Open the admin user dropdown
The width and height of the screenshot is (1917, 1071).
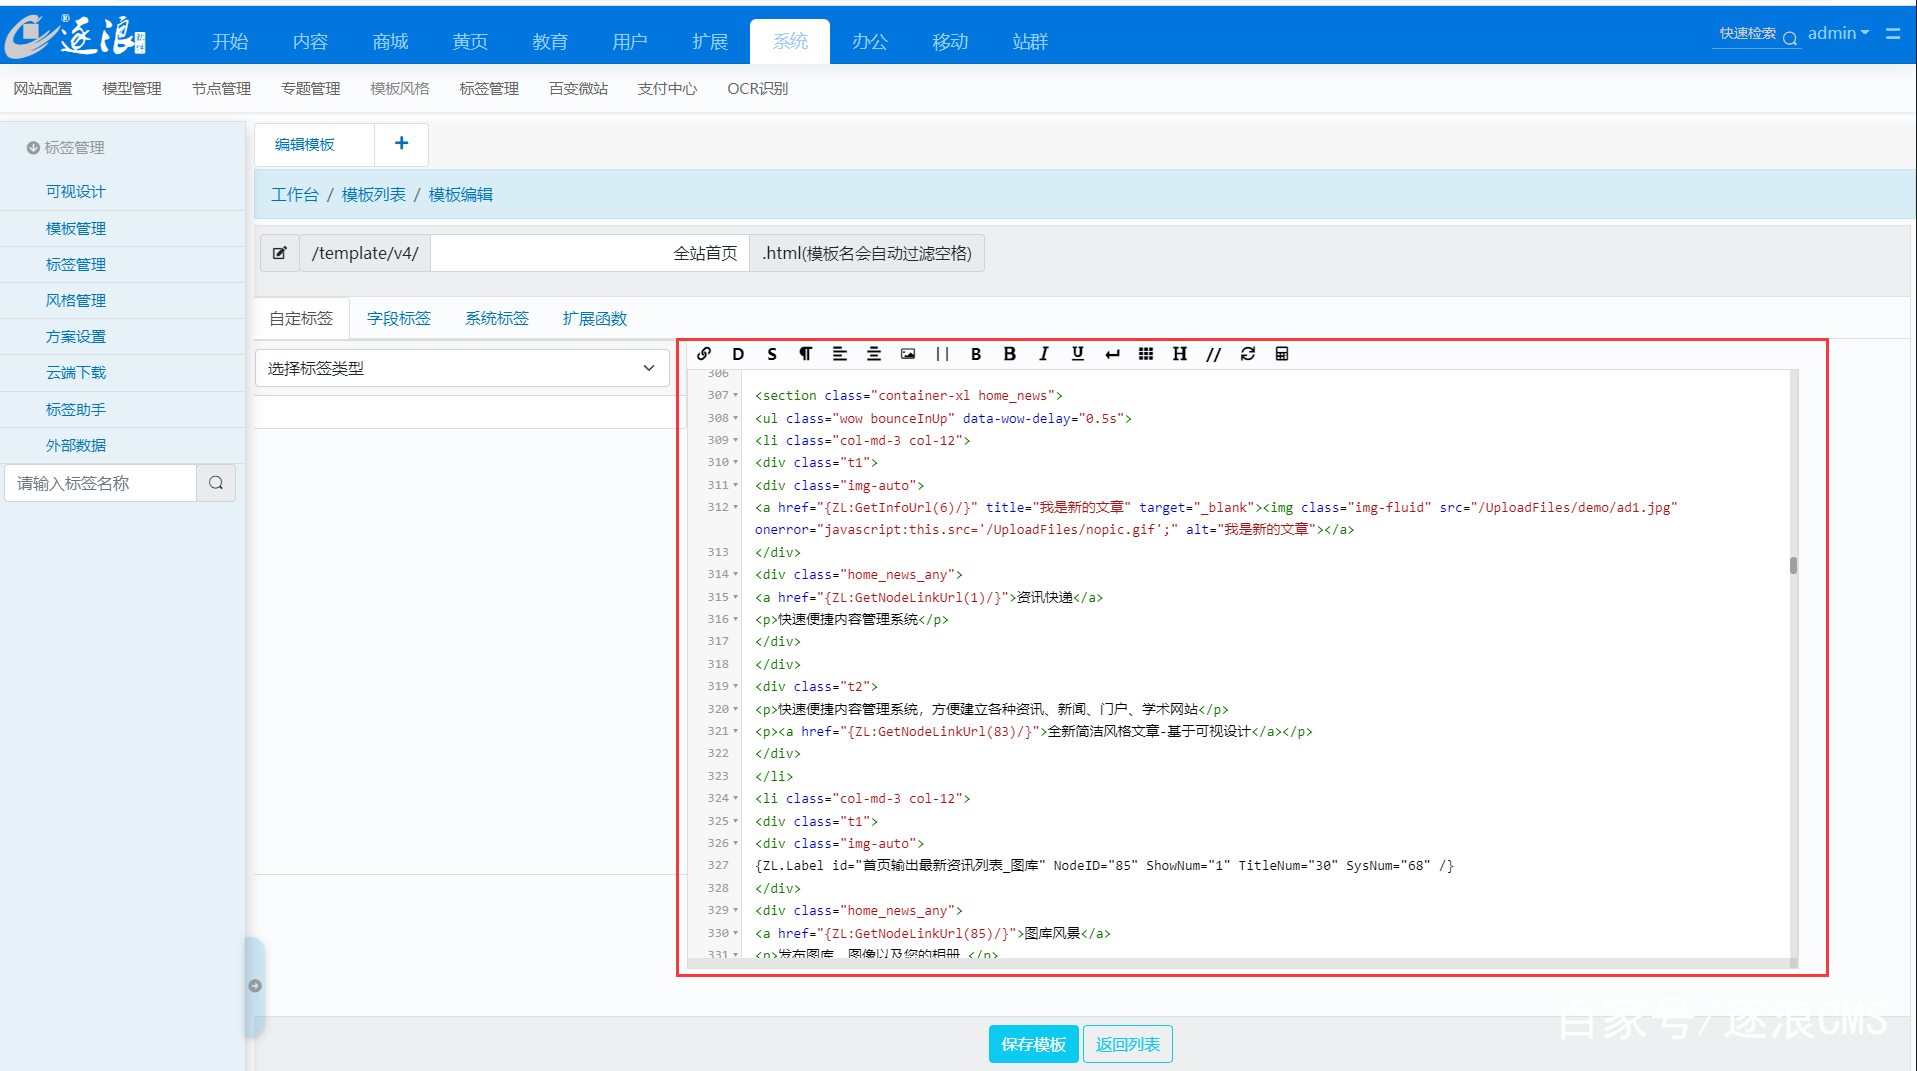tap(1838, 33)
